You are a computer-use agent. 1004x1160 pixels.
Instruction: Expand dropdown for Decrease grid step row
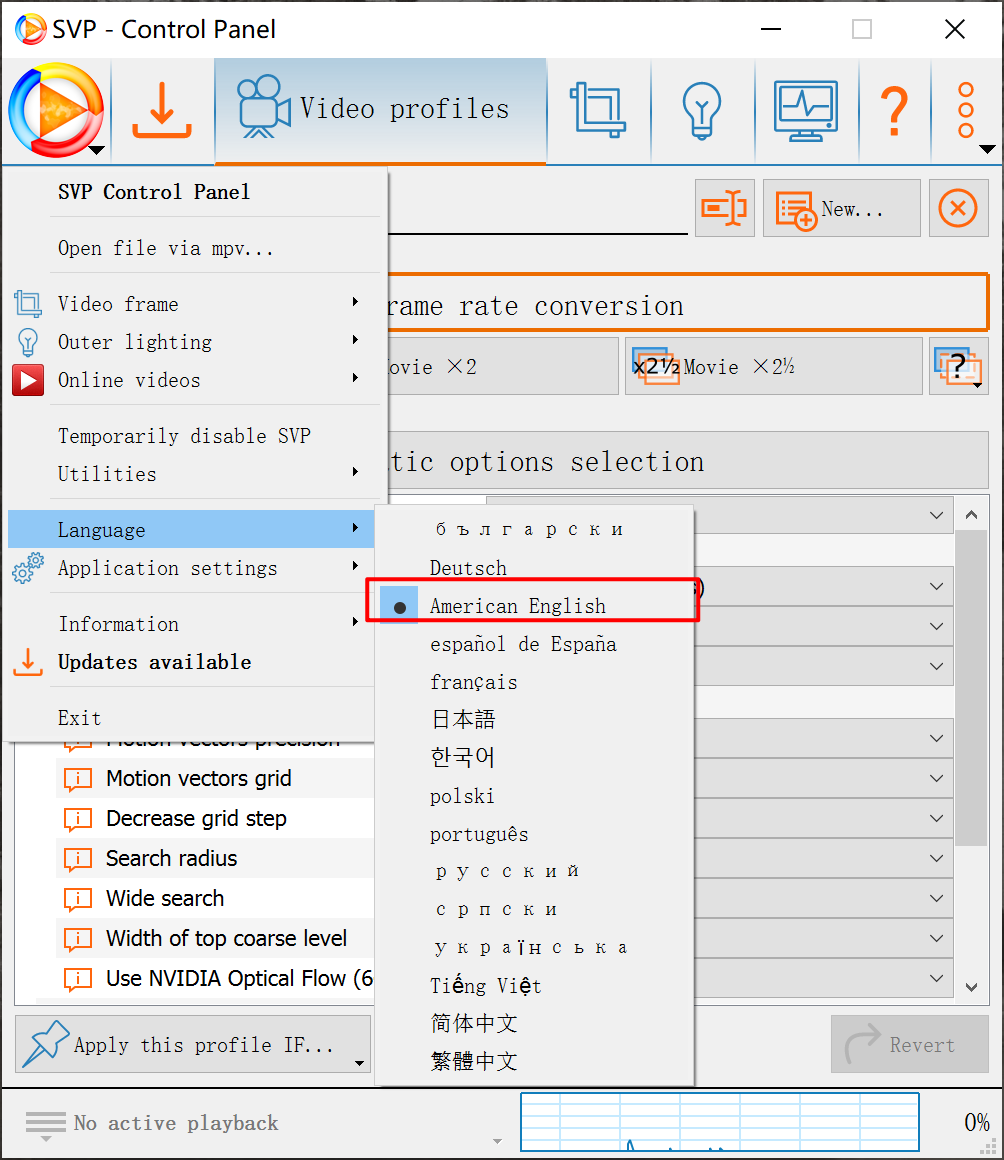936,818
